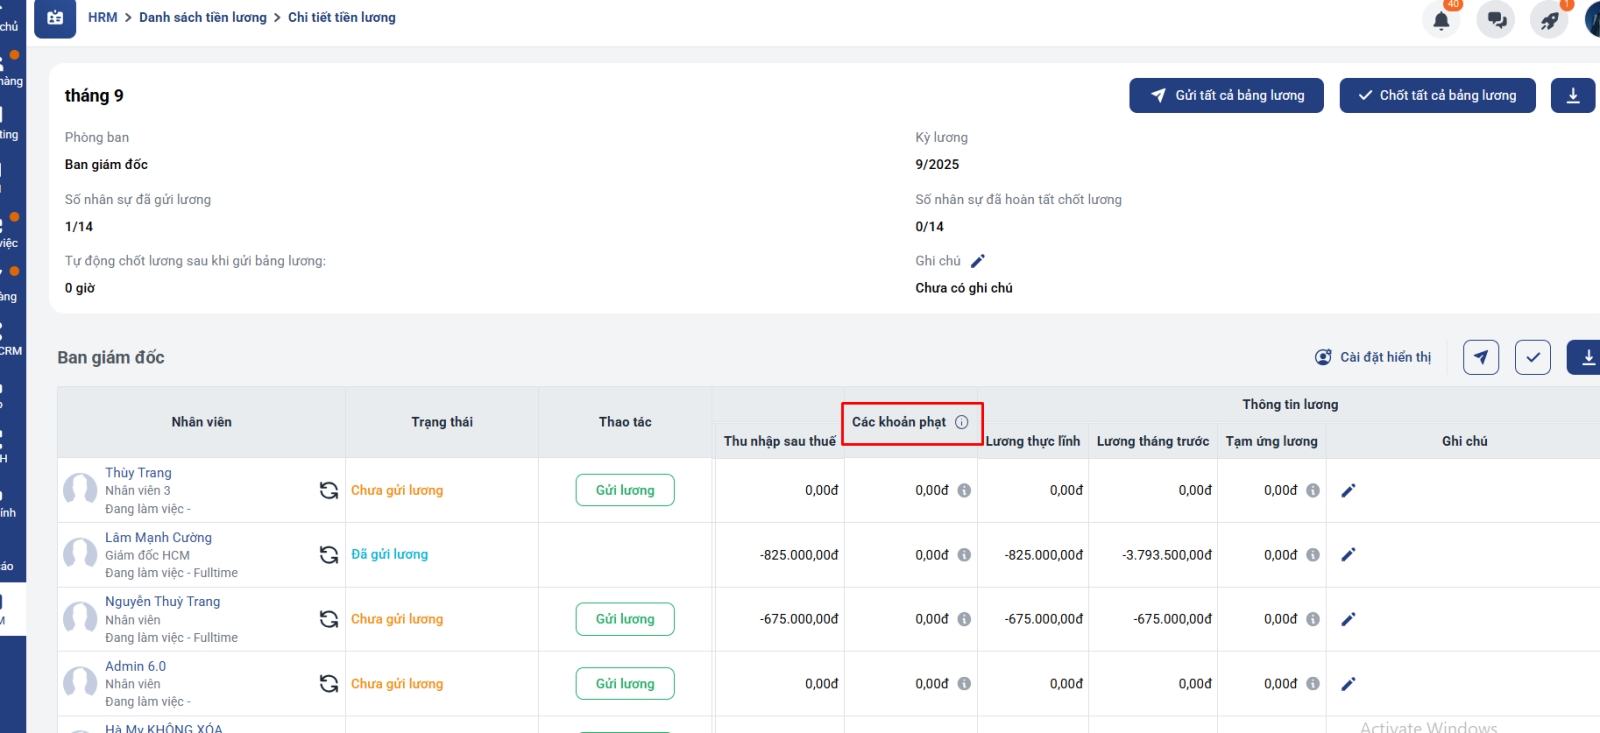Click Tạm ứng lương info icon for Admin 6.0
This screenshot has width=1600, height=733.
pos(1313,684)
